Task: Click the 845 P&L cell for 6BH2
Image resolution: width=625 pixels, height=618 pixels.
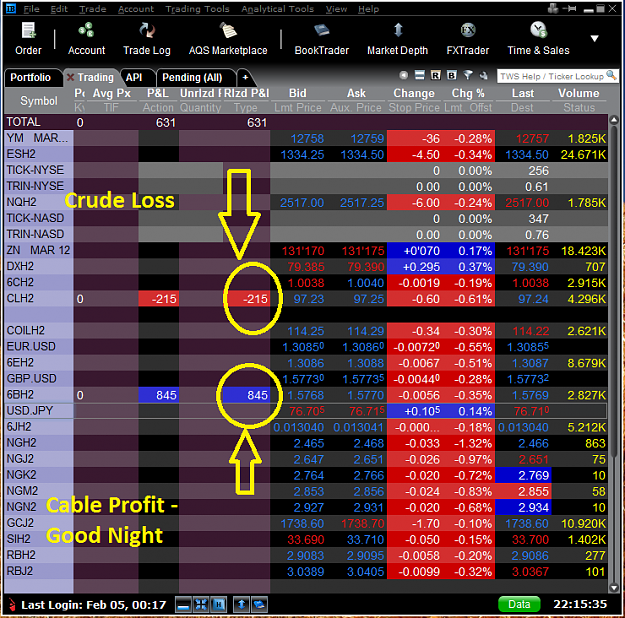Action: point(158,395)
